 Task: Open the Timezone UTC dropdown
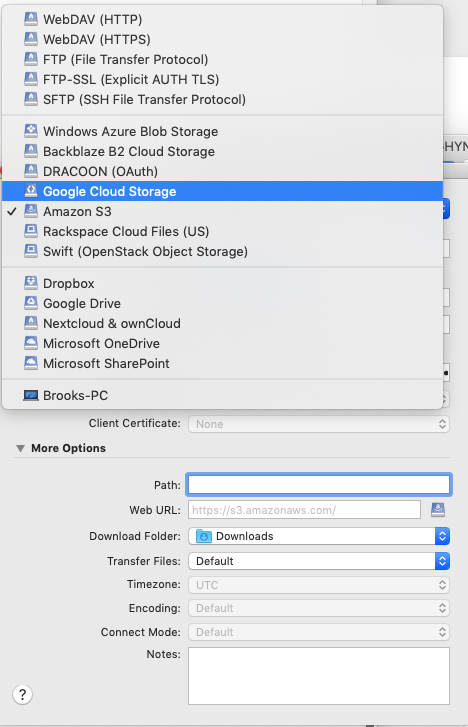(319, 585)
